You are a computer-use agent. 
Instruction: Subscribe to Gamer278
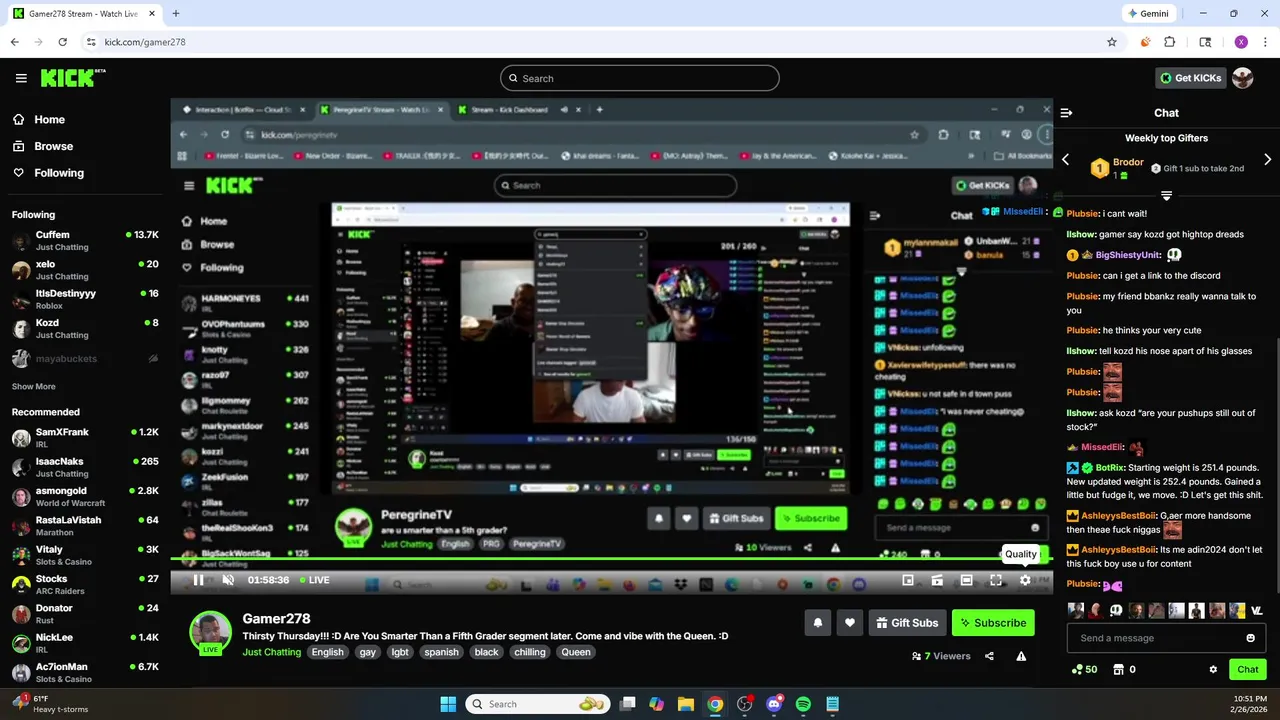coord(993,623)
